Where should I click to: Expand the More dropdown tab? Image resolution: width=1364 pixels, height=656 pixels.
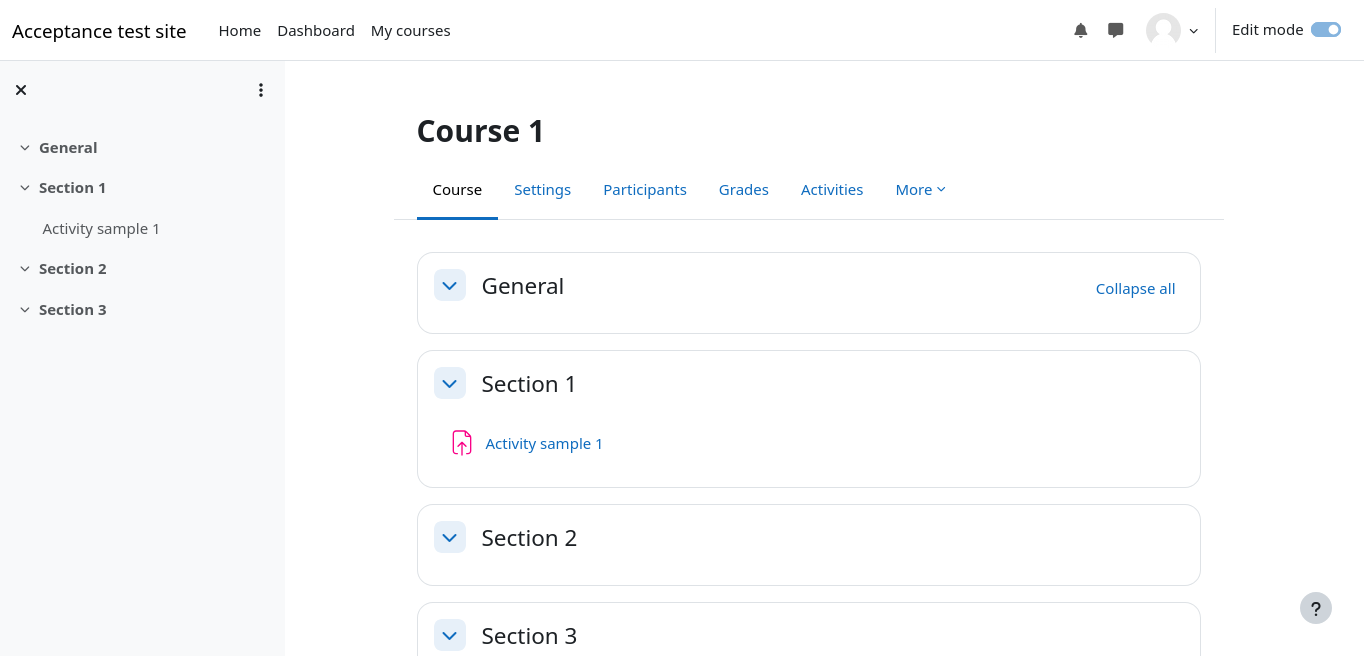[920, 190]
